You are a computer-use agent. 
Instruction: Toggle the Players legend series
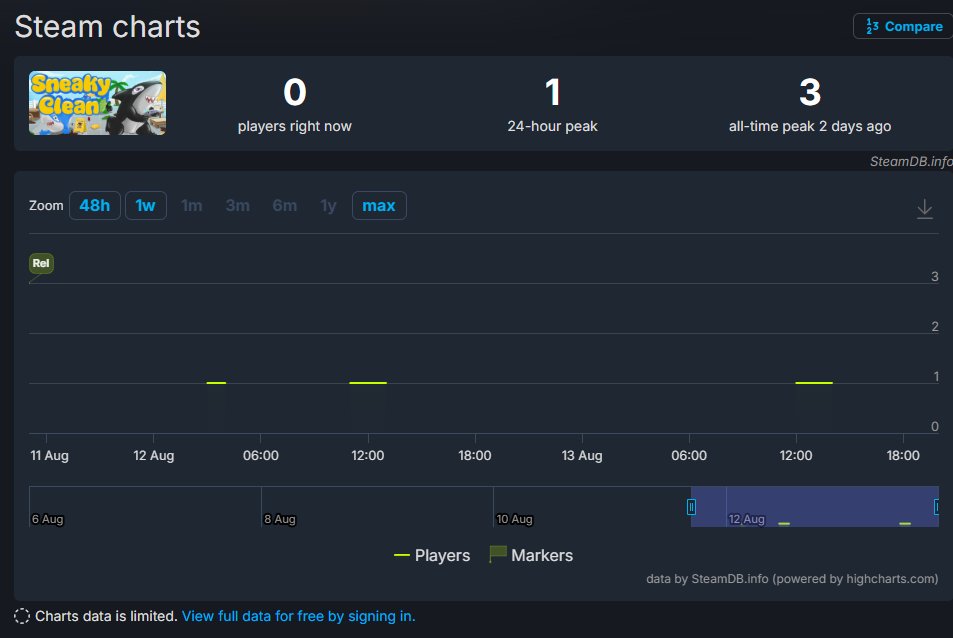[432, 555]
